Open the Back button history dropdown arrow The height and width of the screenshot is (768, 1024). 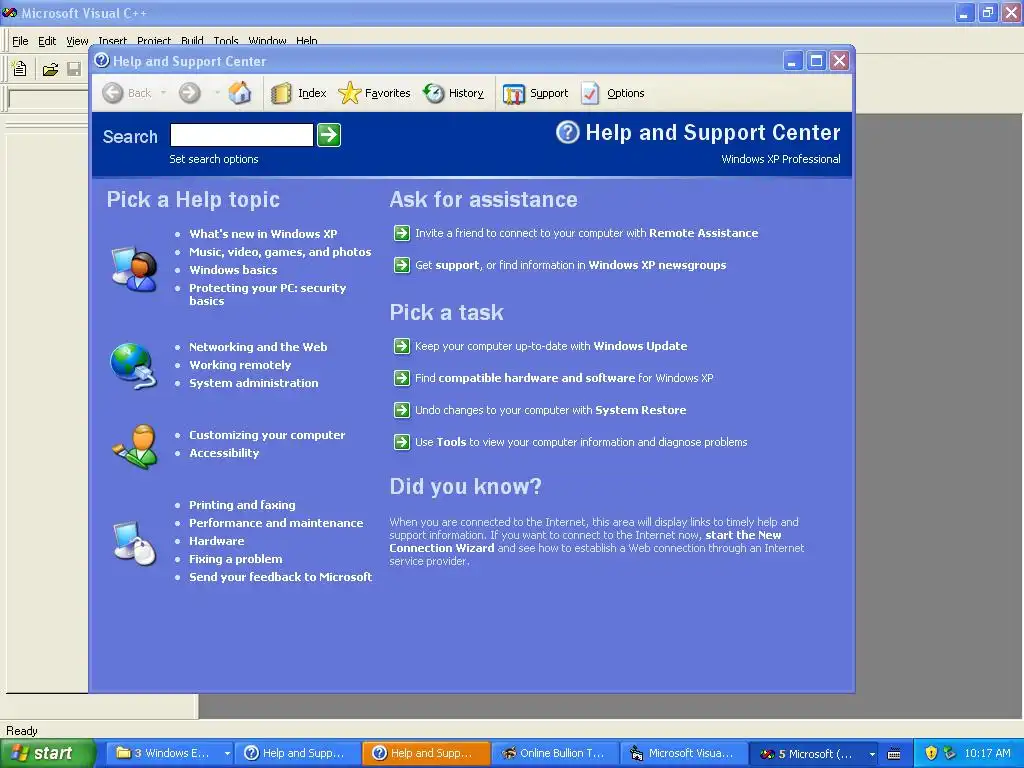[163, 93]
